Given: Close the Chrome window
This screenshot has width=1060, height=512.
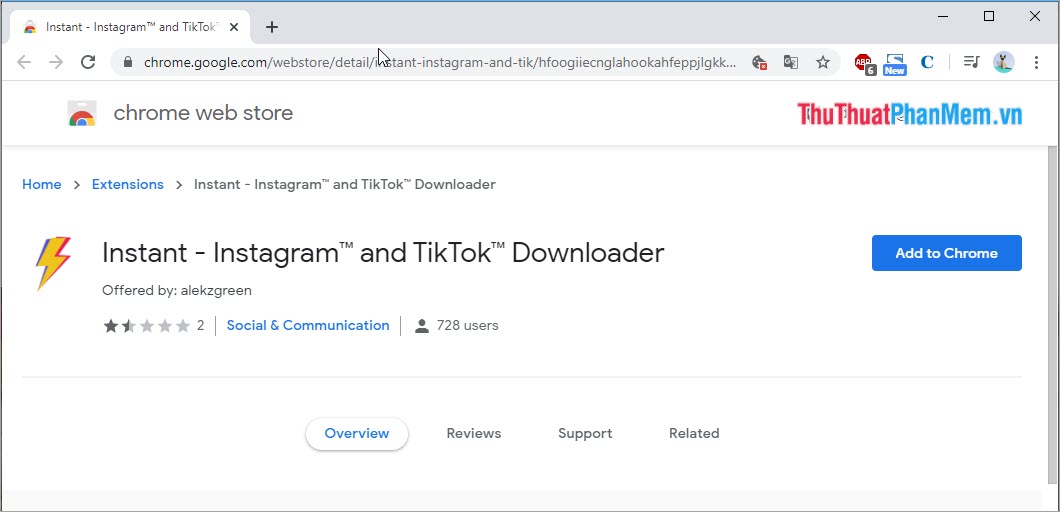Looking at the screenshot, I should point(1035,16).
